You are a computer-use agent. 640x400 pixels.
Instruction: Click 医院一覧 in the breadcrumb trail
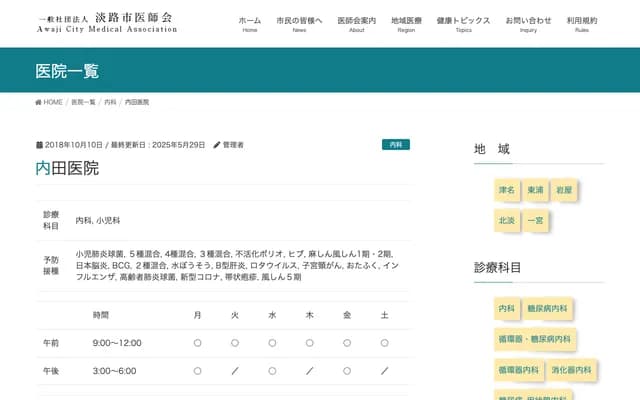(84, 102)
